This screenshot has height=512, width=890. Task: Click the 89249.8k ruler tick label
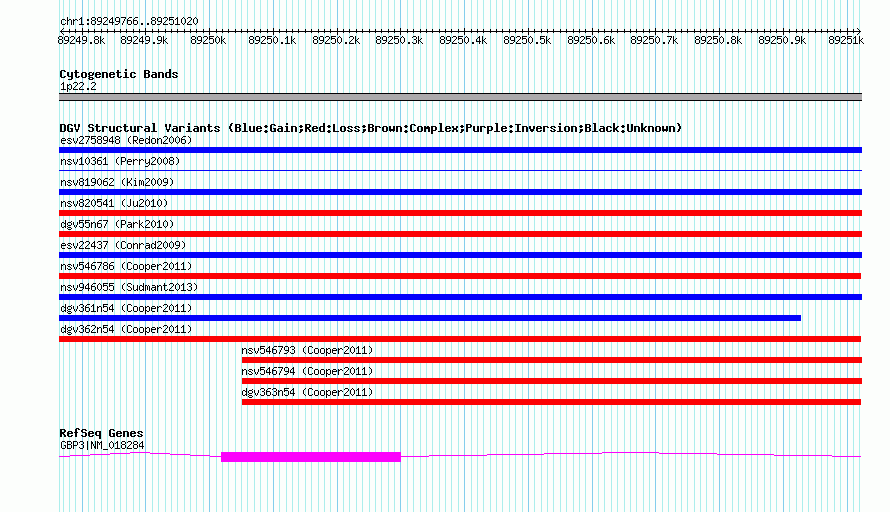click(x=81, y=40)
